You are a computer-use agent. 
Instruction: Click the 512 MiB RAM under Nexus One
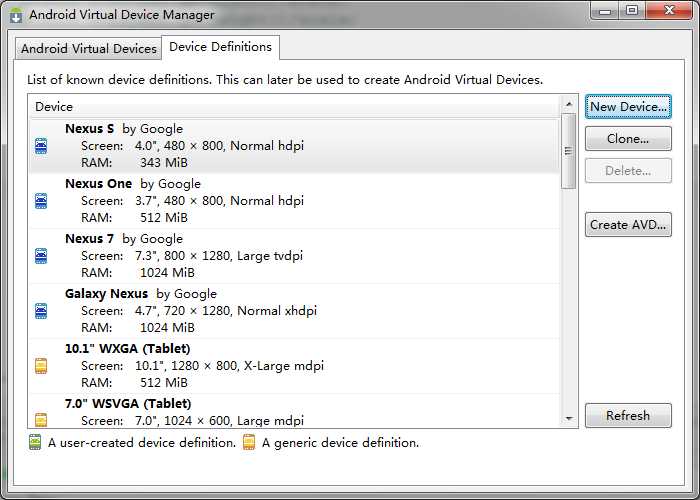point(164,218)
